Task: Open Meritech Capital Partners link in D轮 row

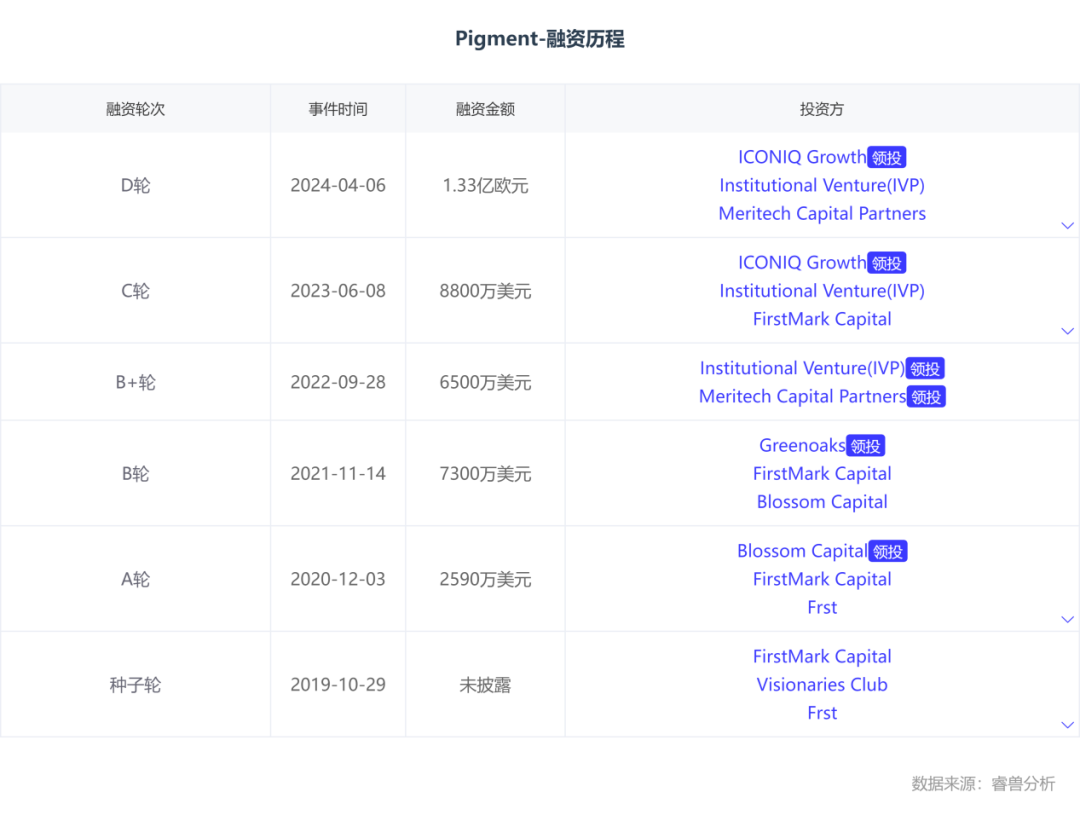Action: click(x=822, y=213)
